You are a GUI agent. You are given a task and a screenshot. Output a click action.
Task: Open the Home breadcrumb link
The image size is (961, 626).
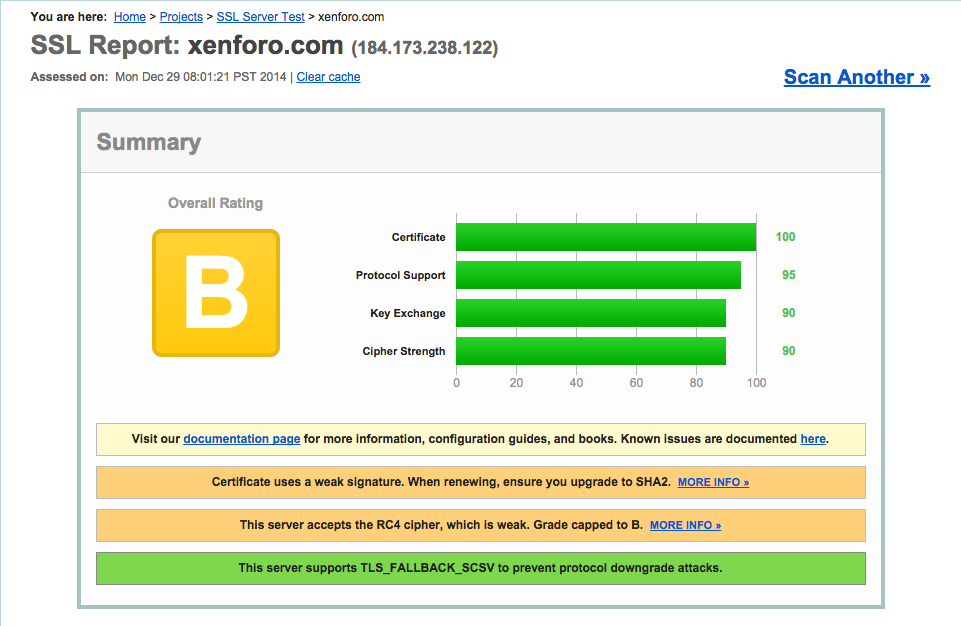(x=130, y=17)
